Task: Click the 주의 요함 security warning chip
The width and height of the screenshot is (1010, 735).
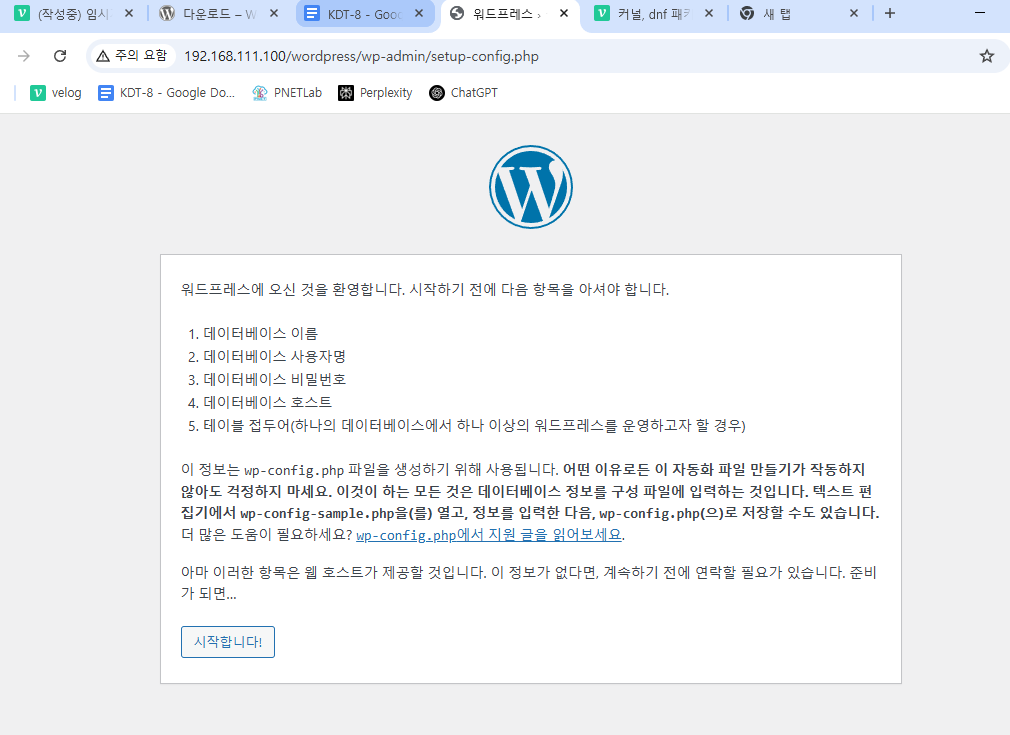Action: point(132,56)
